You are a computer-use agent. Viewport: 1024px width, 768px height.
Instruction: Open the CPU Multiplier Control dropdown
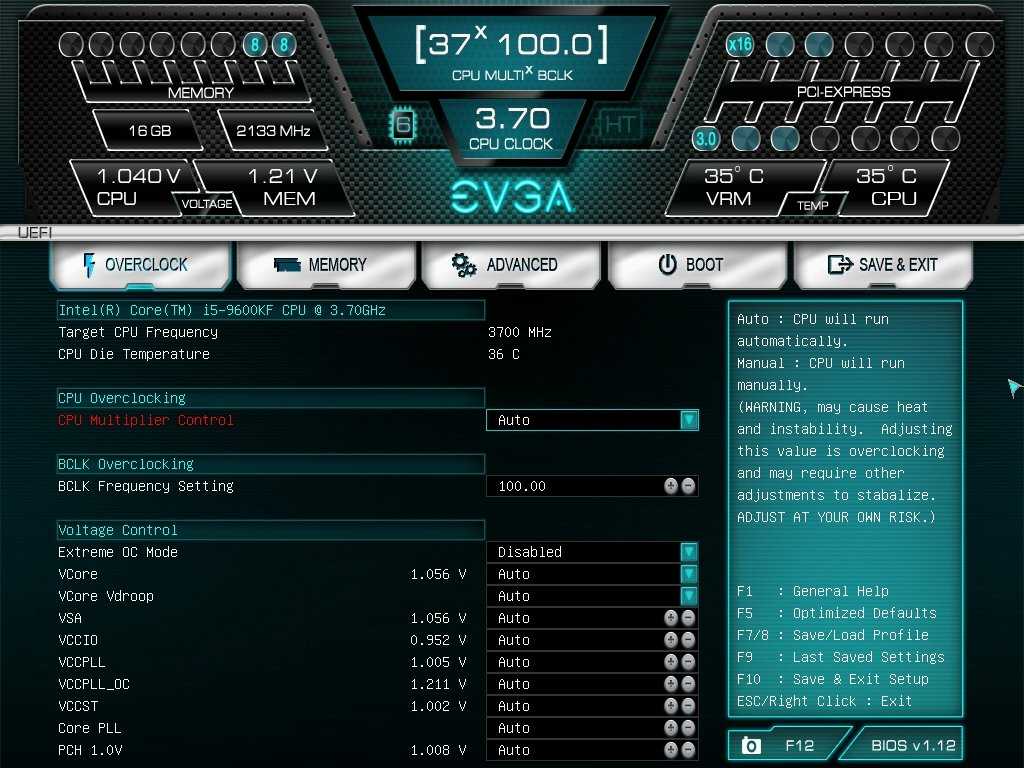(688, 420)
